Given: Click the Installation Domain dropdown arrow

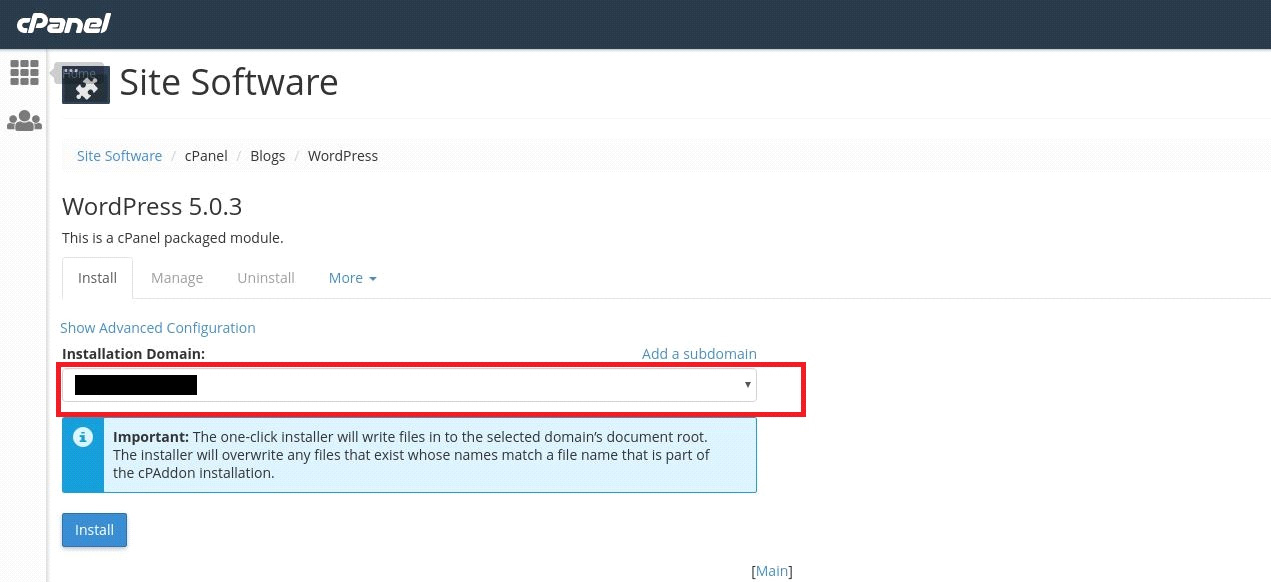Looking at the screenshot, I should coord(747,385).
